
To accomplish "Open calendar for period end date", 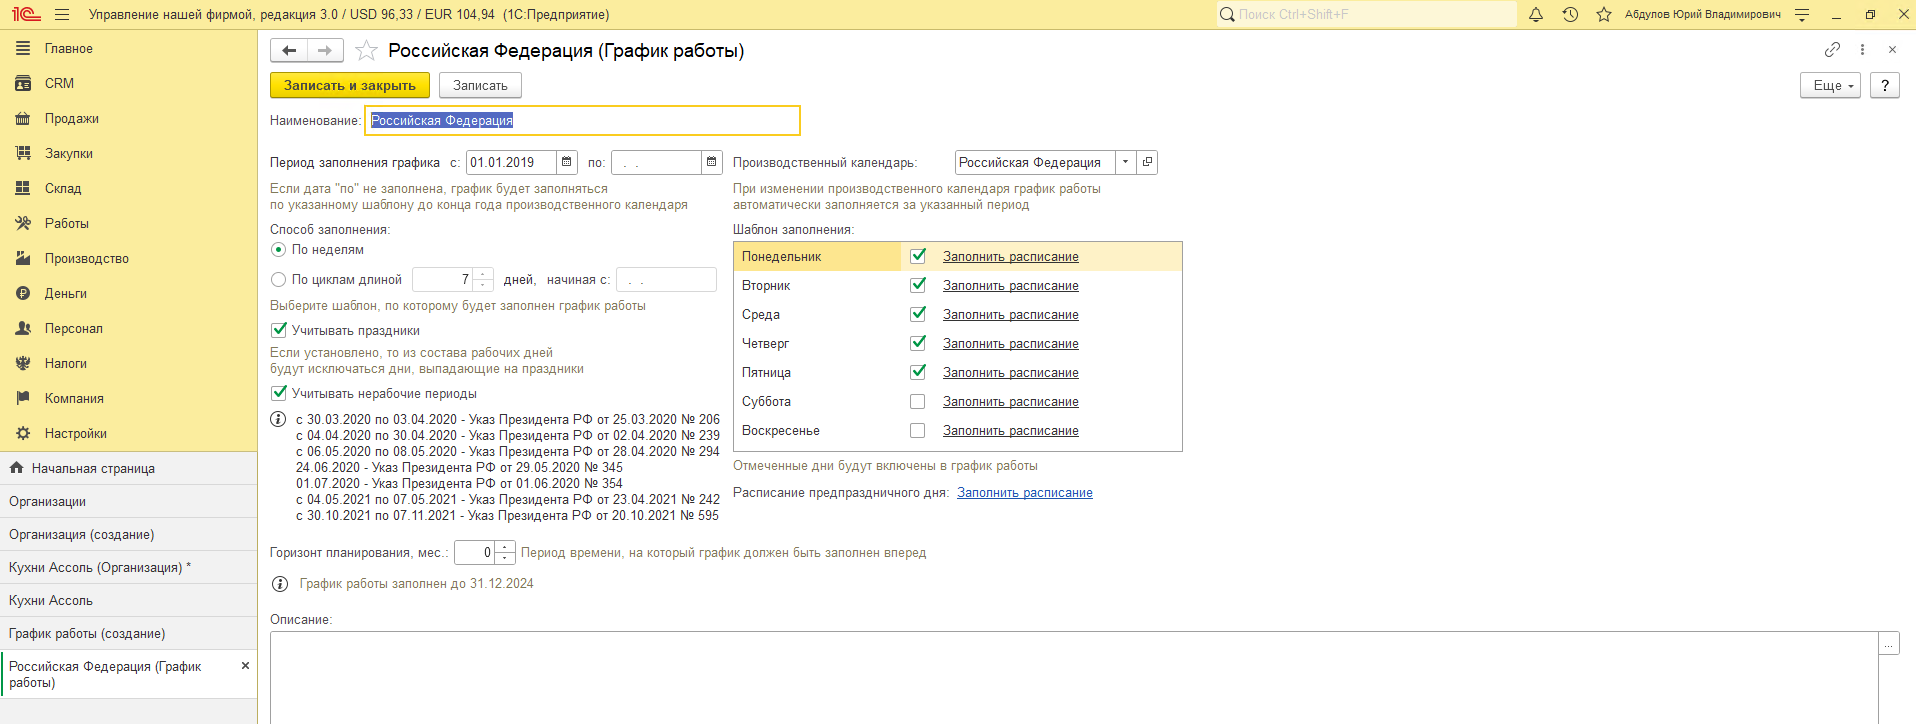I will 711,162.
